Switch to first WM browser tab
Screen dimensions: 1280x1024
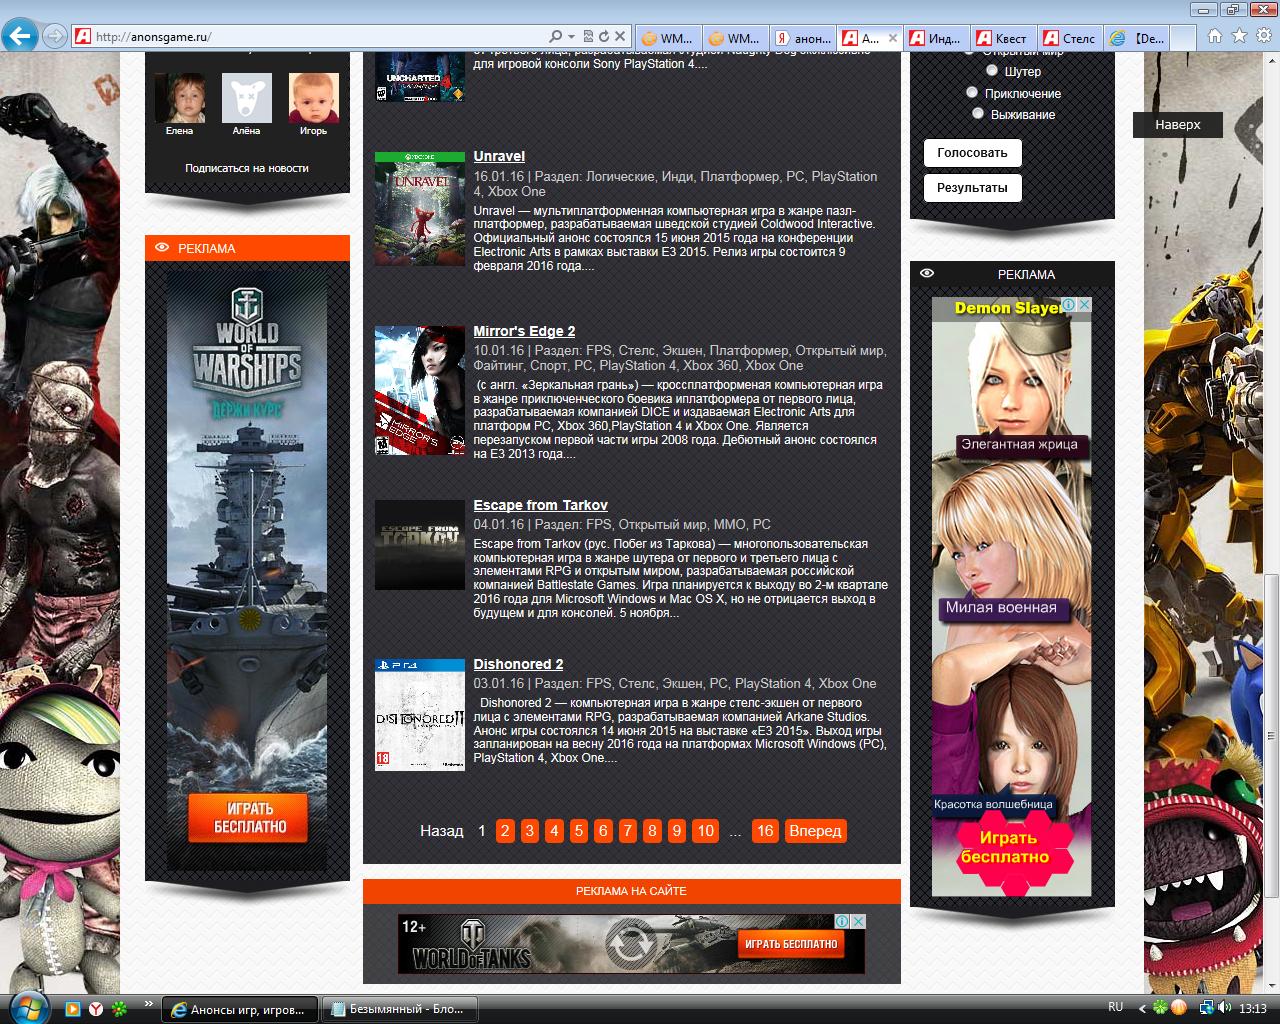tap(667, 38)
